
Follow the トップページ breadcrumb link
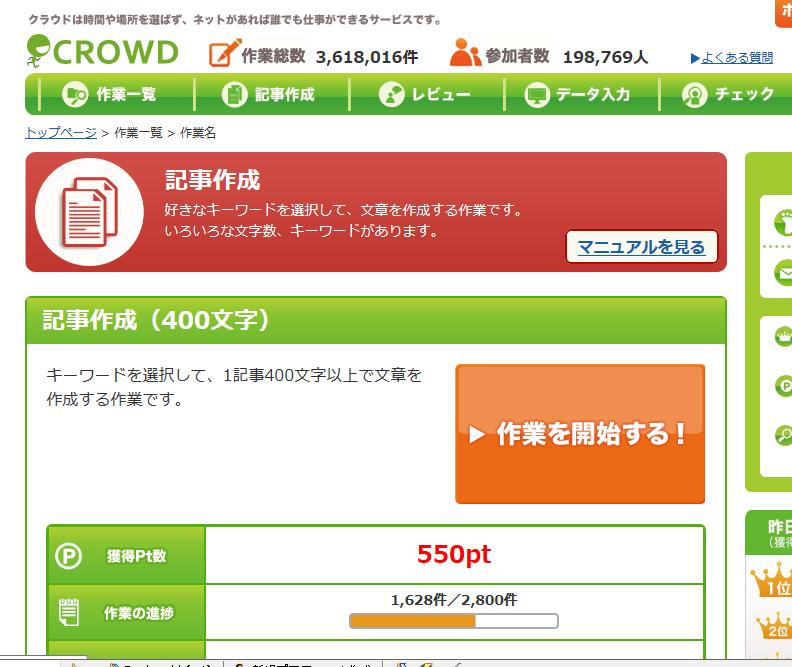tap(61, 132)
